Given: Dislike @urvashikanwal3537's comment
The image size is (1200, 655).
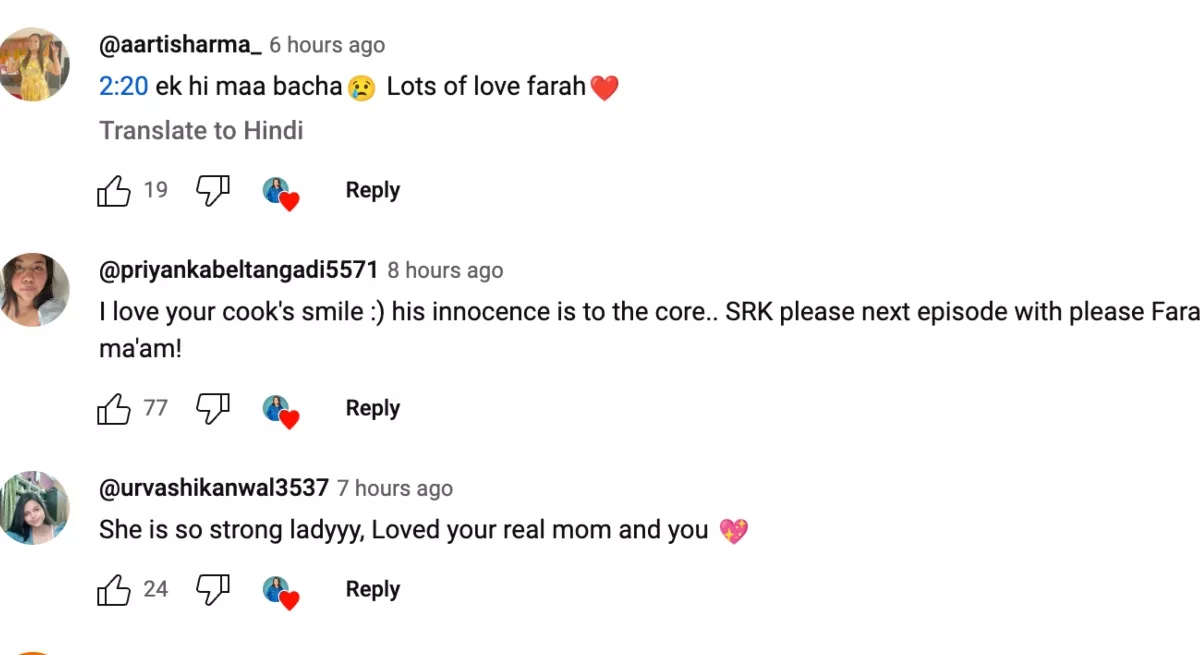Looking at the screenshot, I should click(x=212, y=590).
